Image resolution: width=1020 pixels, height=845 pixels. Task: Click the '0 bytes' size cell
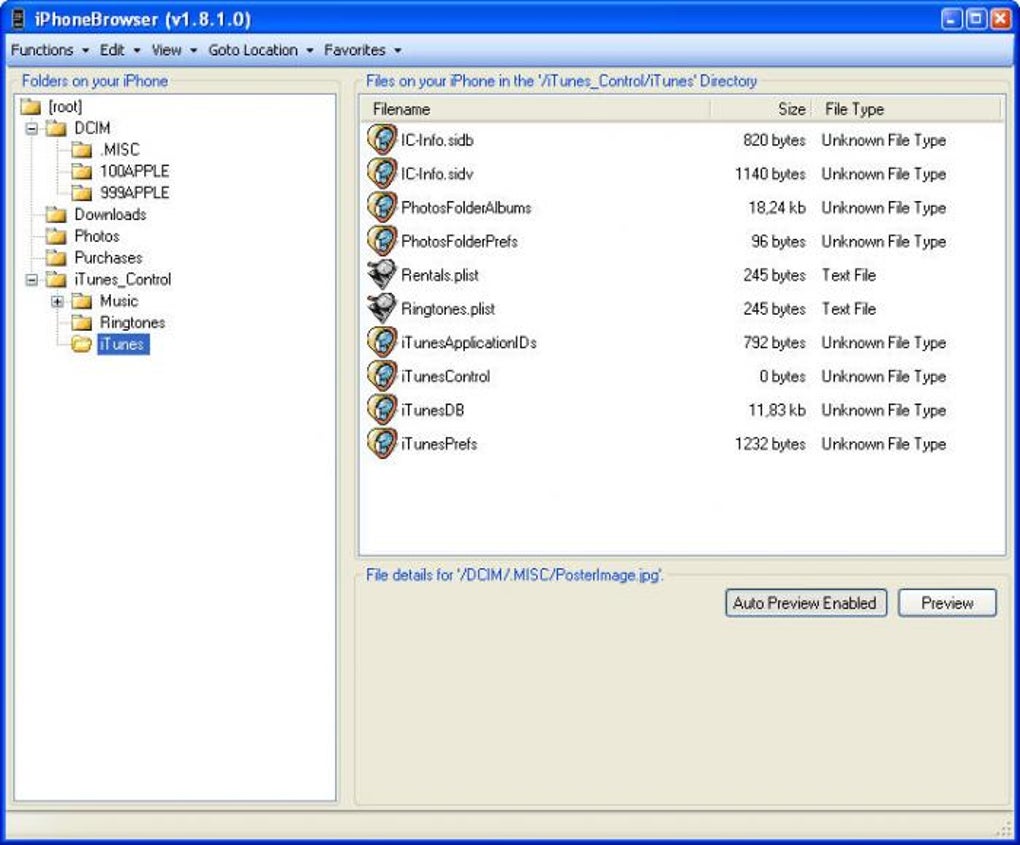[x=783, y=377]
